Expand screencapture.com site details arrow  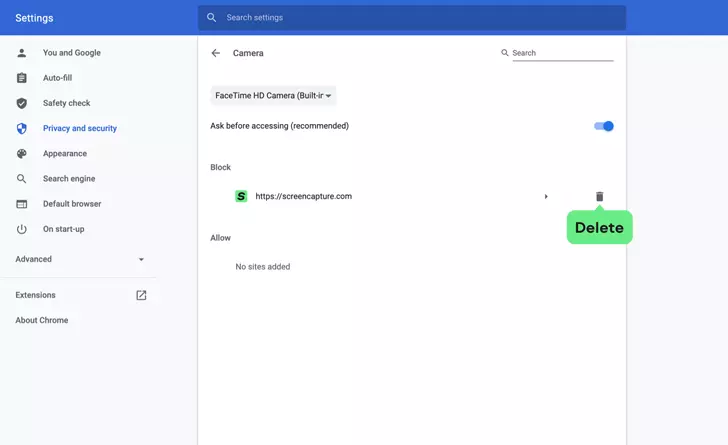point(546,196)
